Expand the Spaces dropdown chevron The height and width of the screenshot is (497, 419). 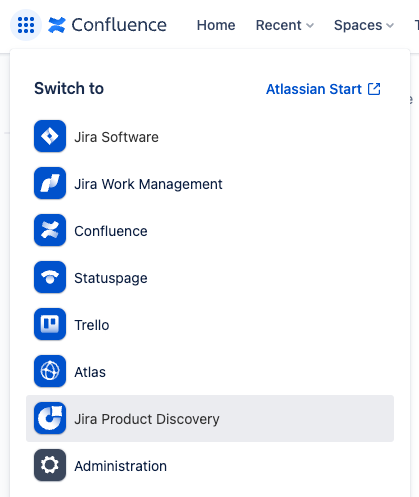390,26
